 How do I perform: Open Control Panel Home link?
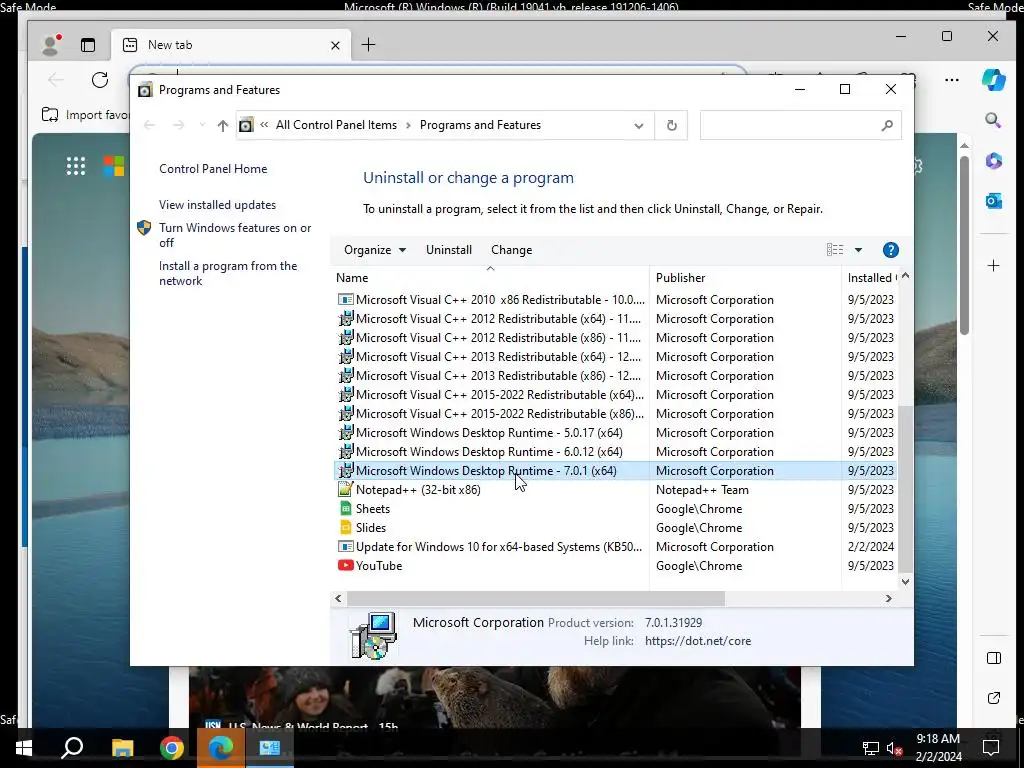[213, 169]
